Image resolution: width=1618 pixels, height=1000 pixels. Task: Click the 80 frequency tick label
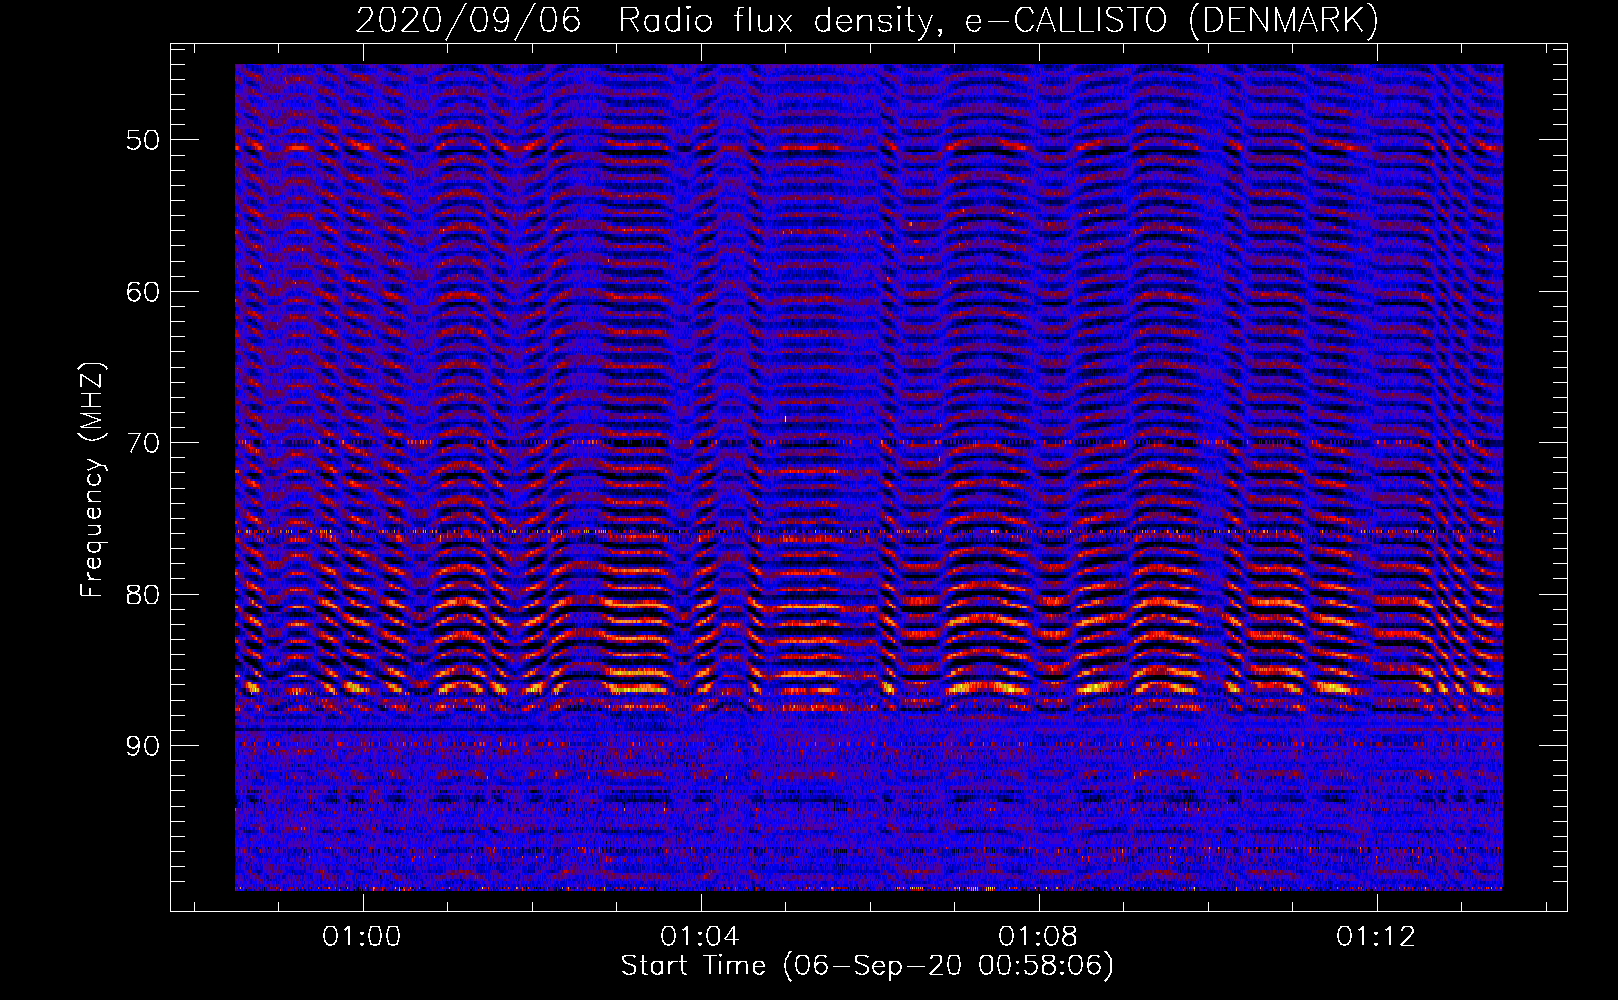tap(142, 594)
